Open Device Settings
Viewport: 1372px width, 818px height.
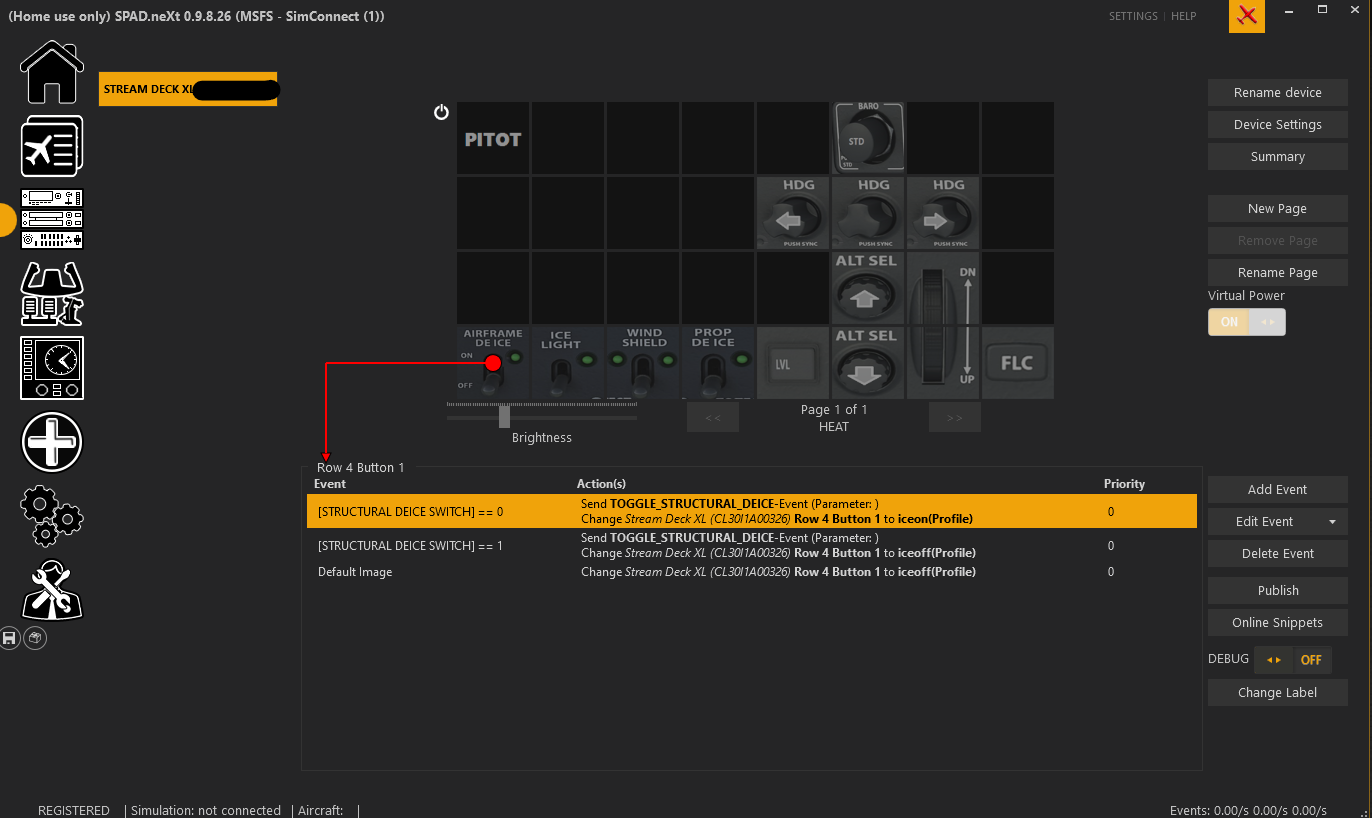(1278, 124)
